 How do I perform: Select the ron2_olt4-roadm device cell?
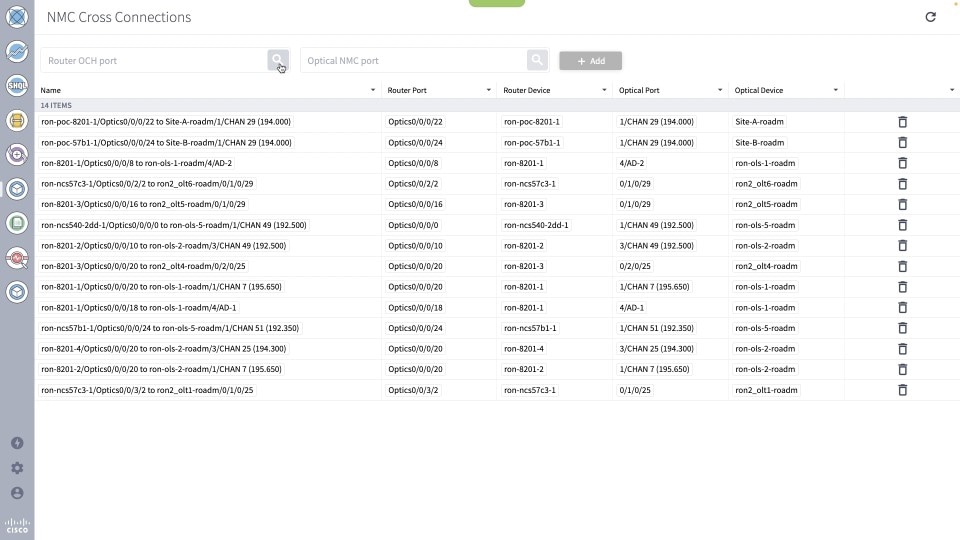[766, 266]
